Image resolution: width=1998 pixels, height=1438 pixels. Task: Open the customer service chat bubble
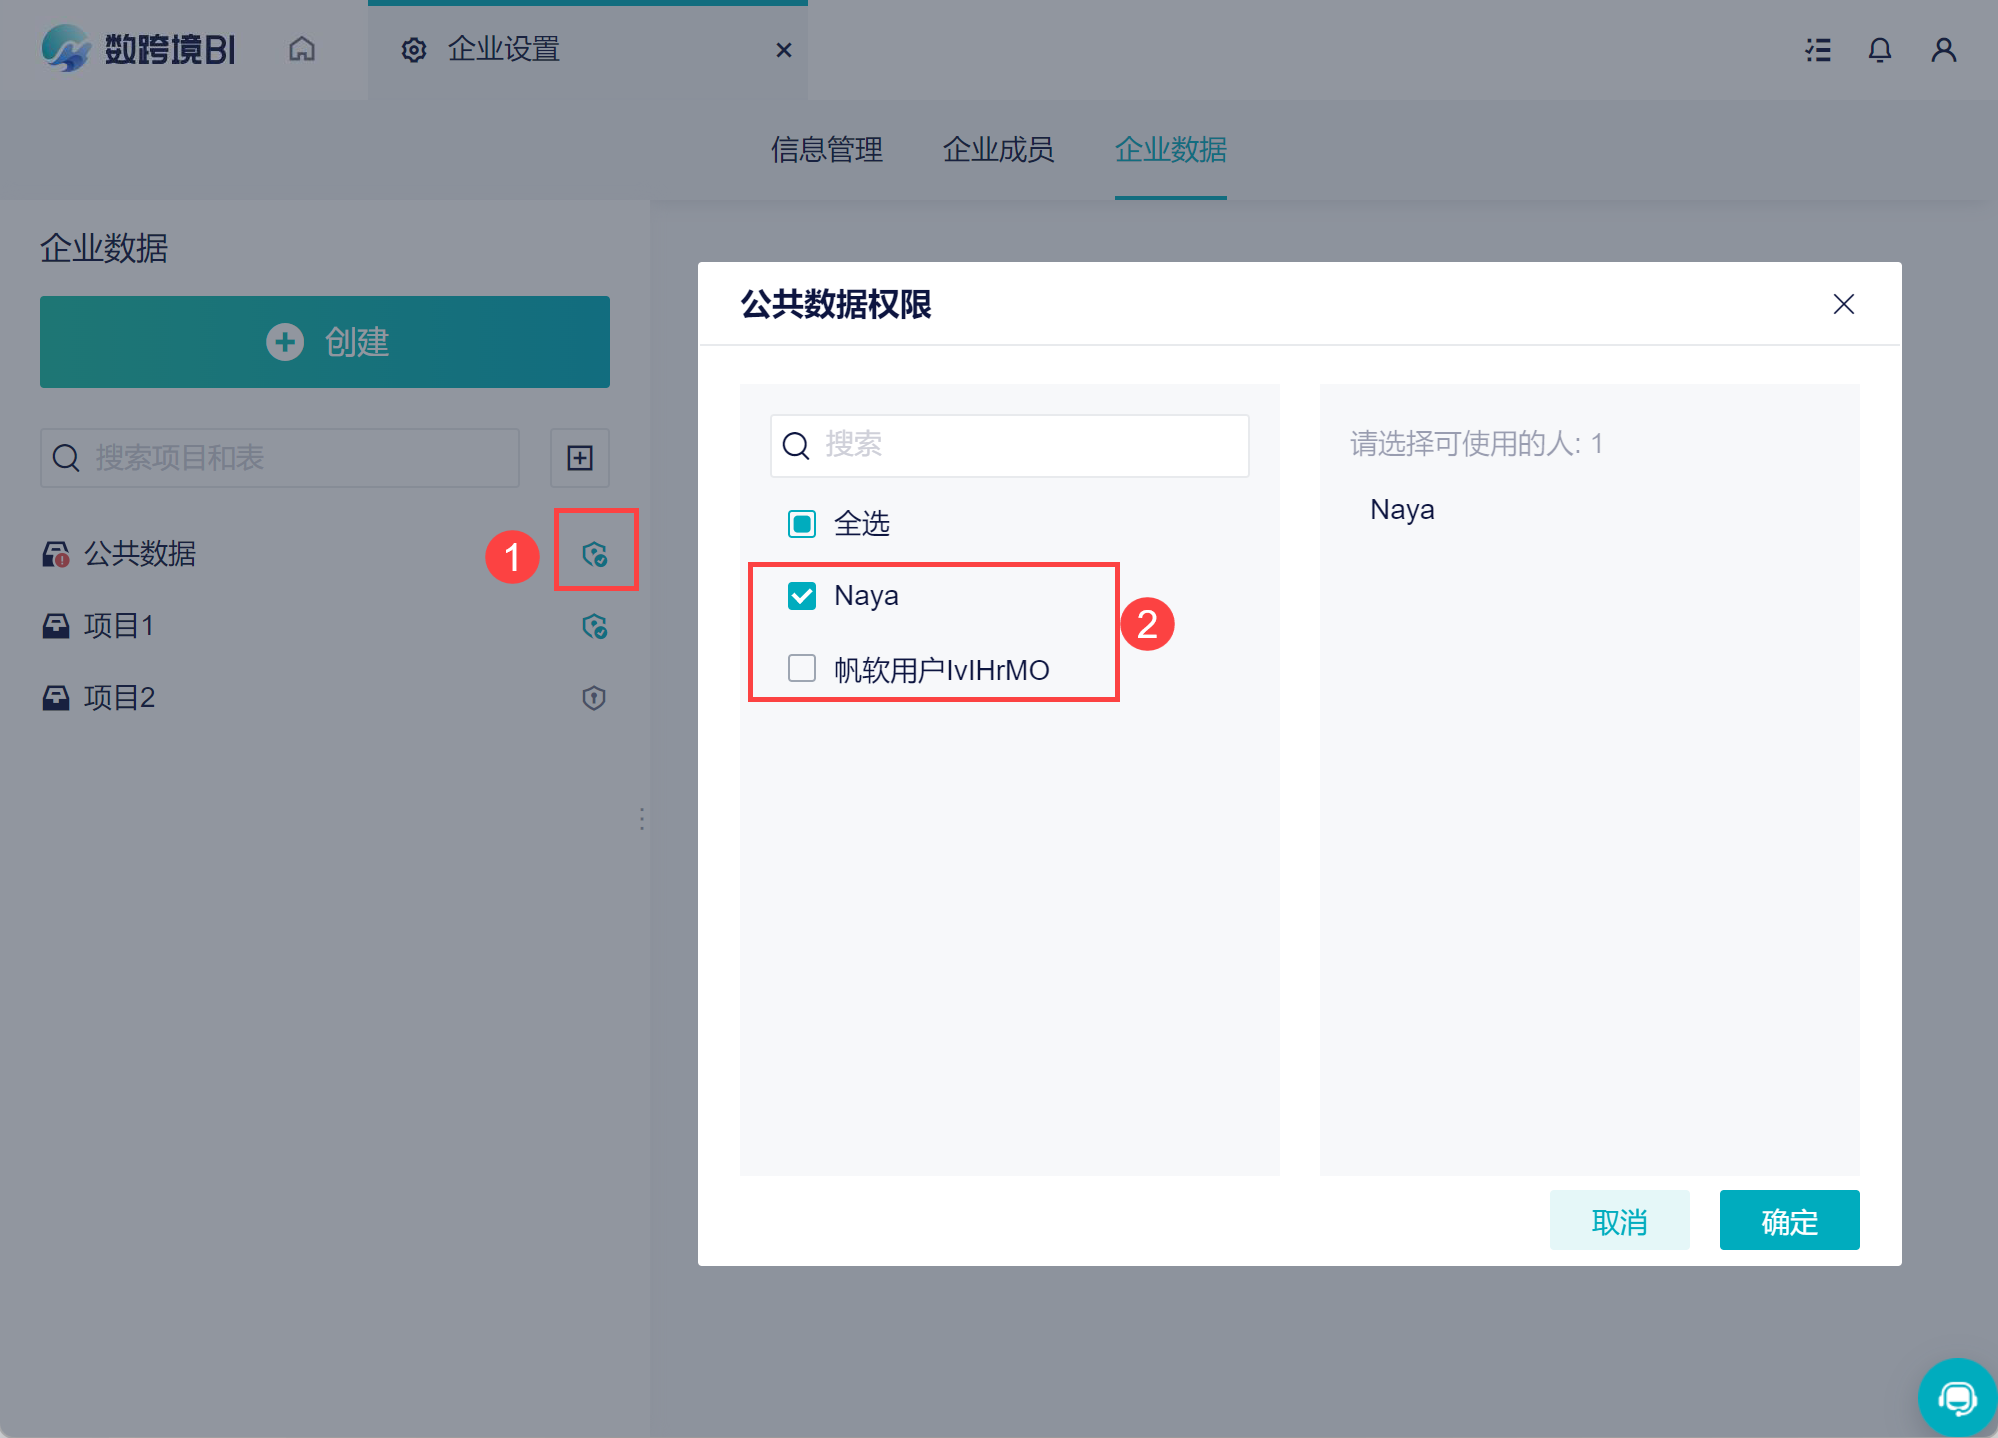pos(1957,1397)
